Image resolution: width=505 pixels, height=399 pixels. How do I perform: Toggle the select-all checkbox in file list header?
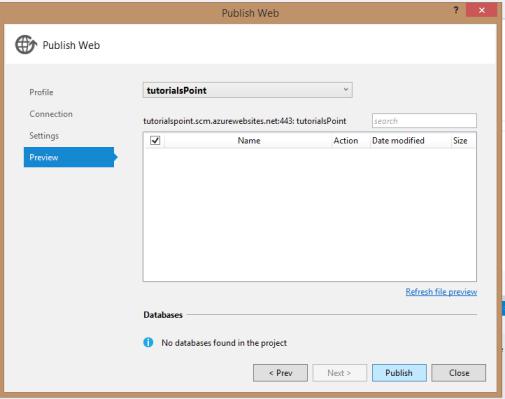(x=155, y=140)
